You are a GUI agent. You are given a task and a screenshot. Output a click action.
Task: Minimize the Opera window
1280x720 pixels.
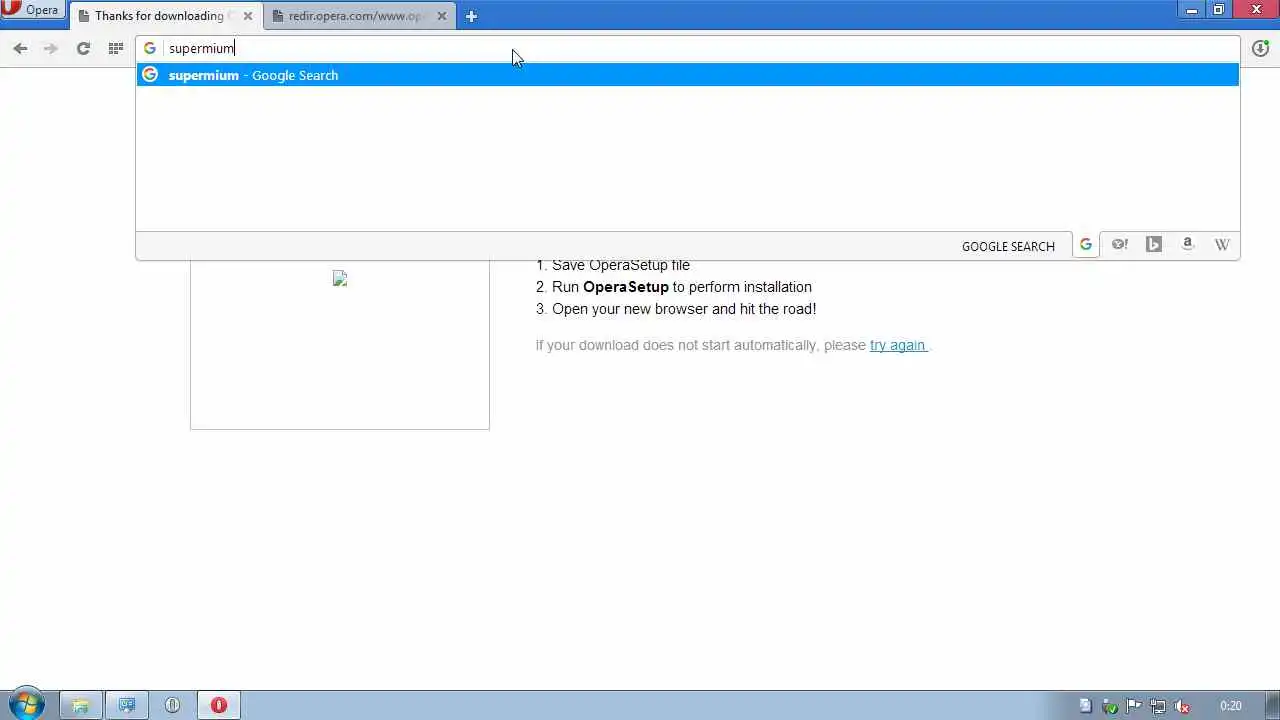(x=1191, y=10)
